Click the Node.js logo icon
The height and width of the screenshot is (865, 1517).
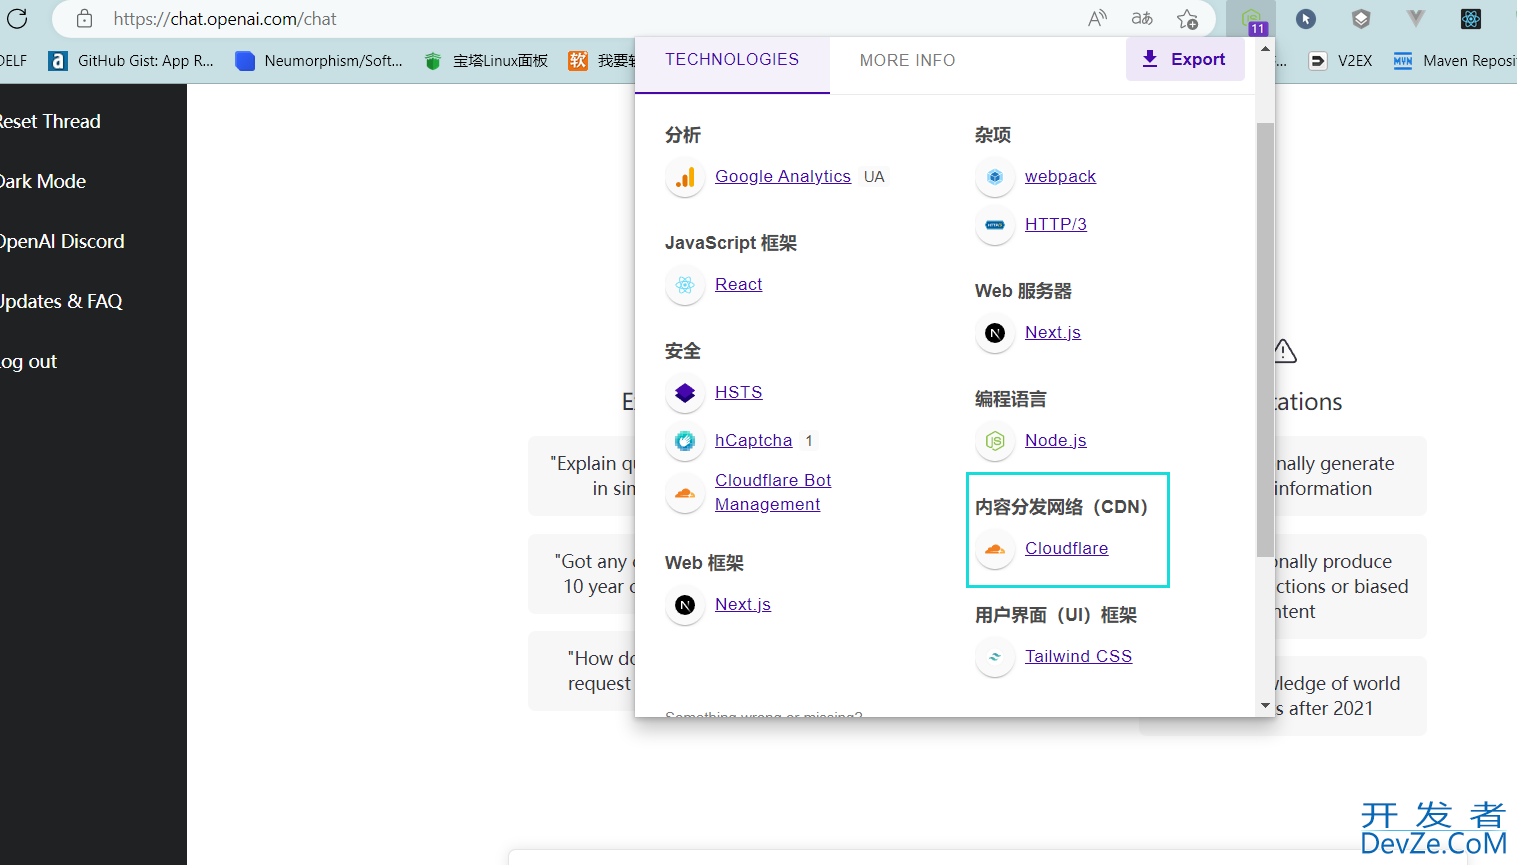click(995, 441)
